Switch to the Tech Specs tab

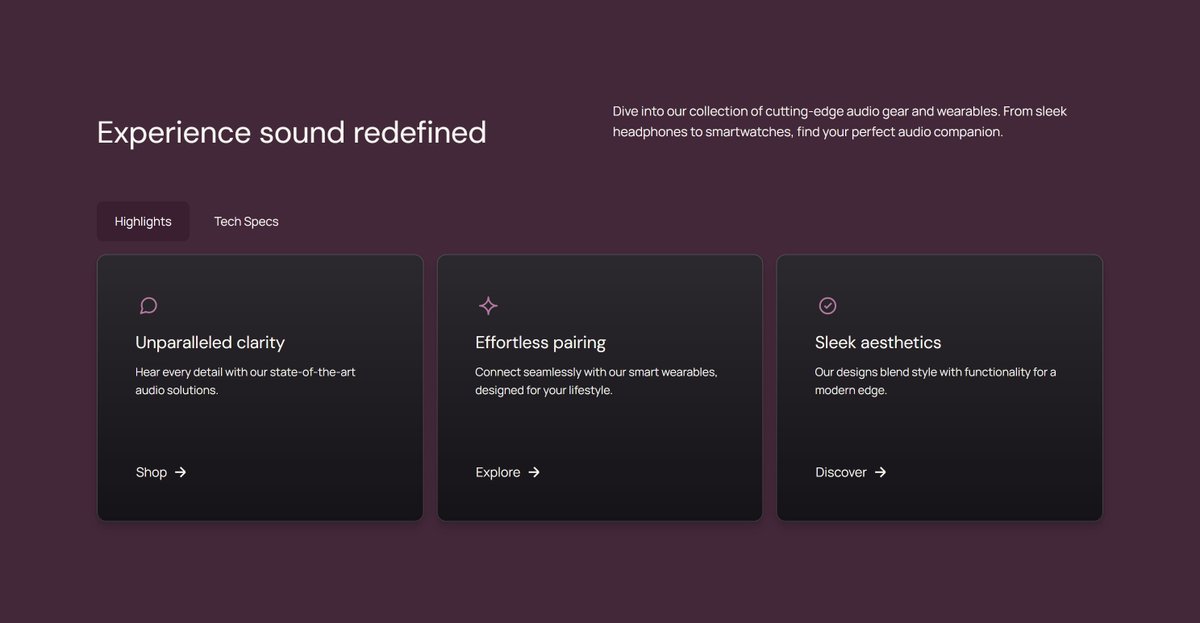pos(246,221)
